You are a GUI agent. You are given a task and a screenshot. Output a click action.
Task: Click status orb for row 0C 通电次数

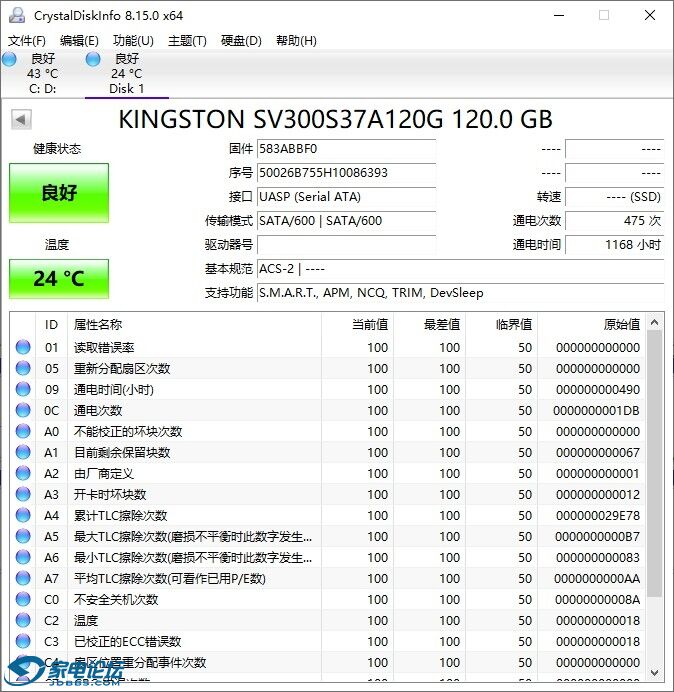coord(23,410)
